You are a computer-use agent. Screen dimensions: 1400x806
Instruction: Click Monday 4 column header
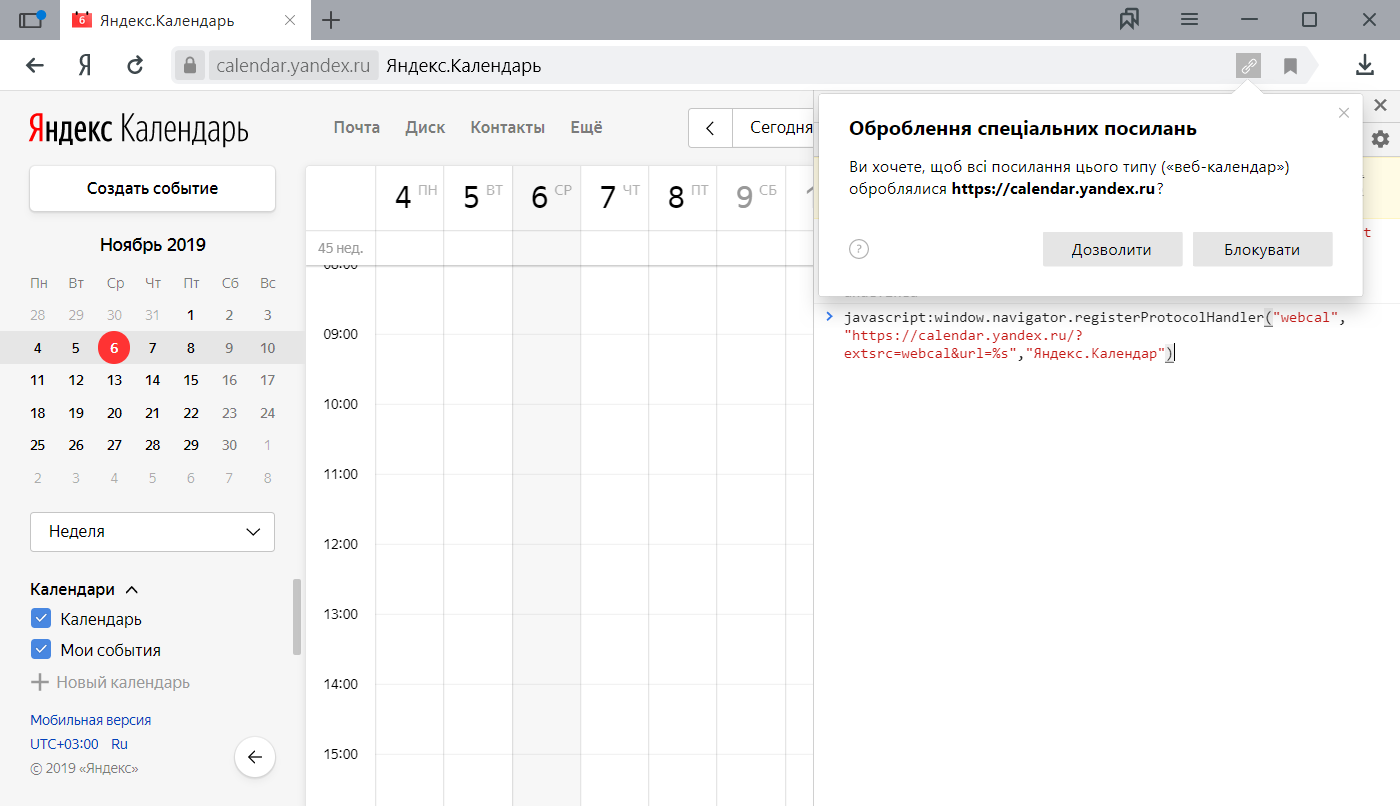click(x=410, y=198)
